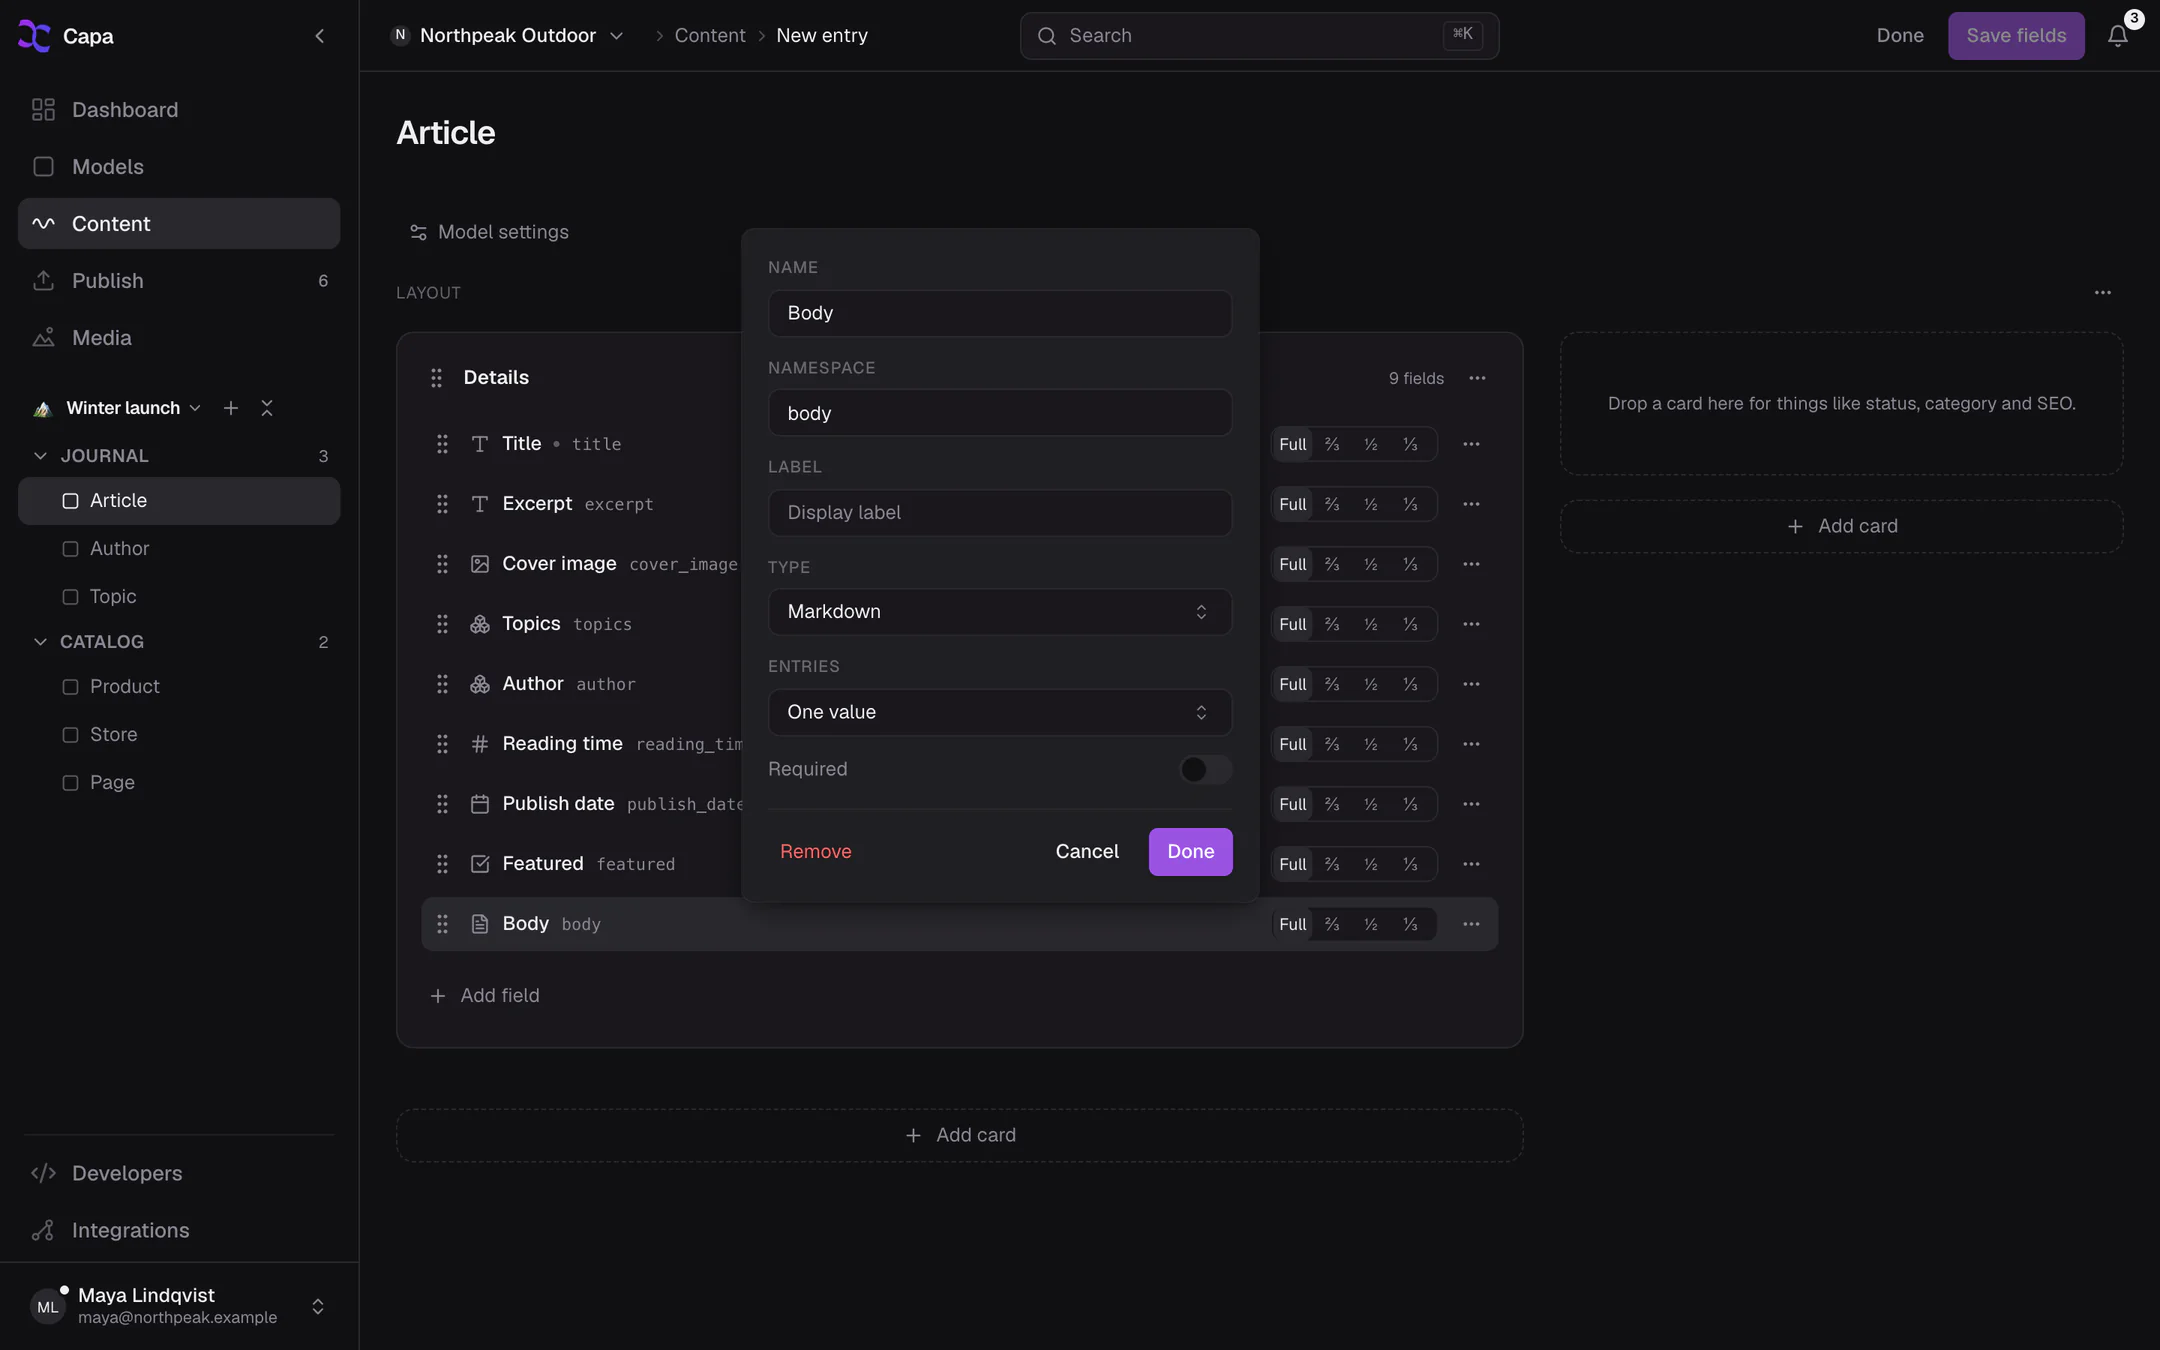Set Excerpt field width to two-thirds
This screenshot has width=2160, height=1350.
click(1332, 504)
